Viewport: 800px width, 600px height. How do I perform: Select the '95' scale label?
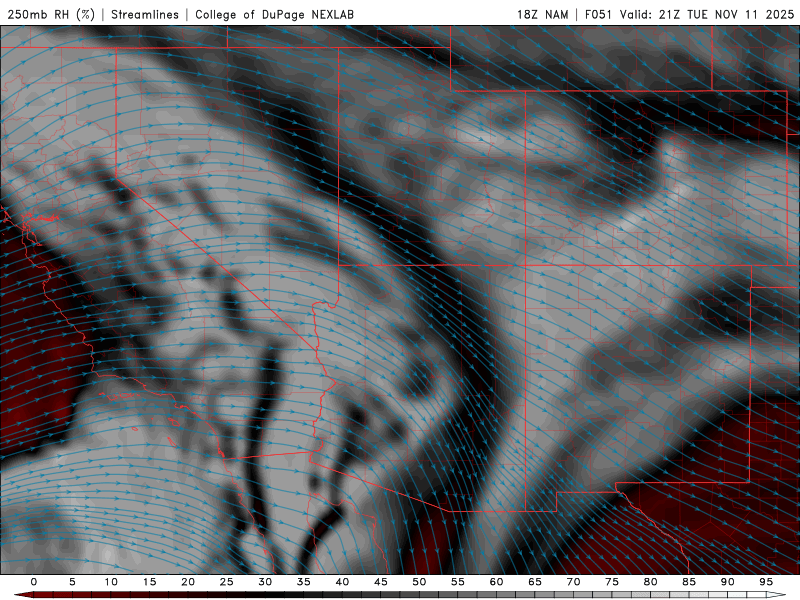766,582
